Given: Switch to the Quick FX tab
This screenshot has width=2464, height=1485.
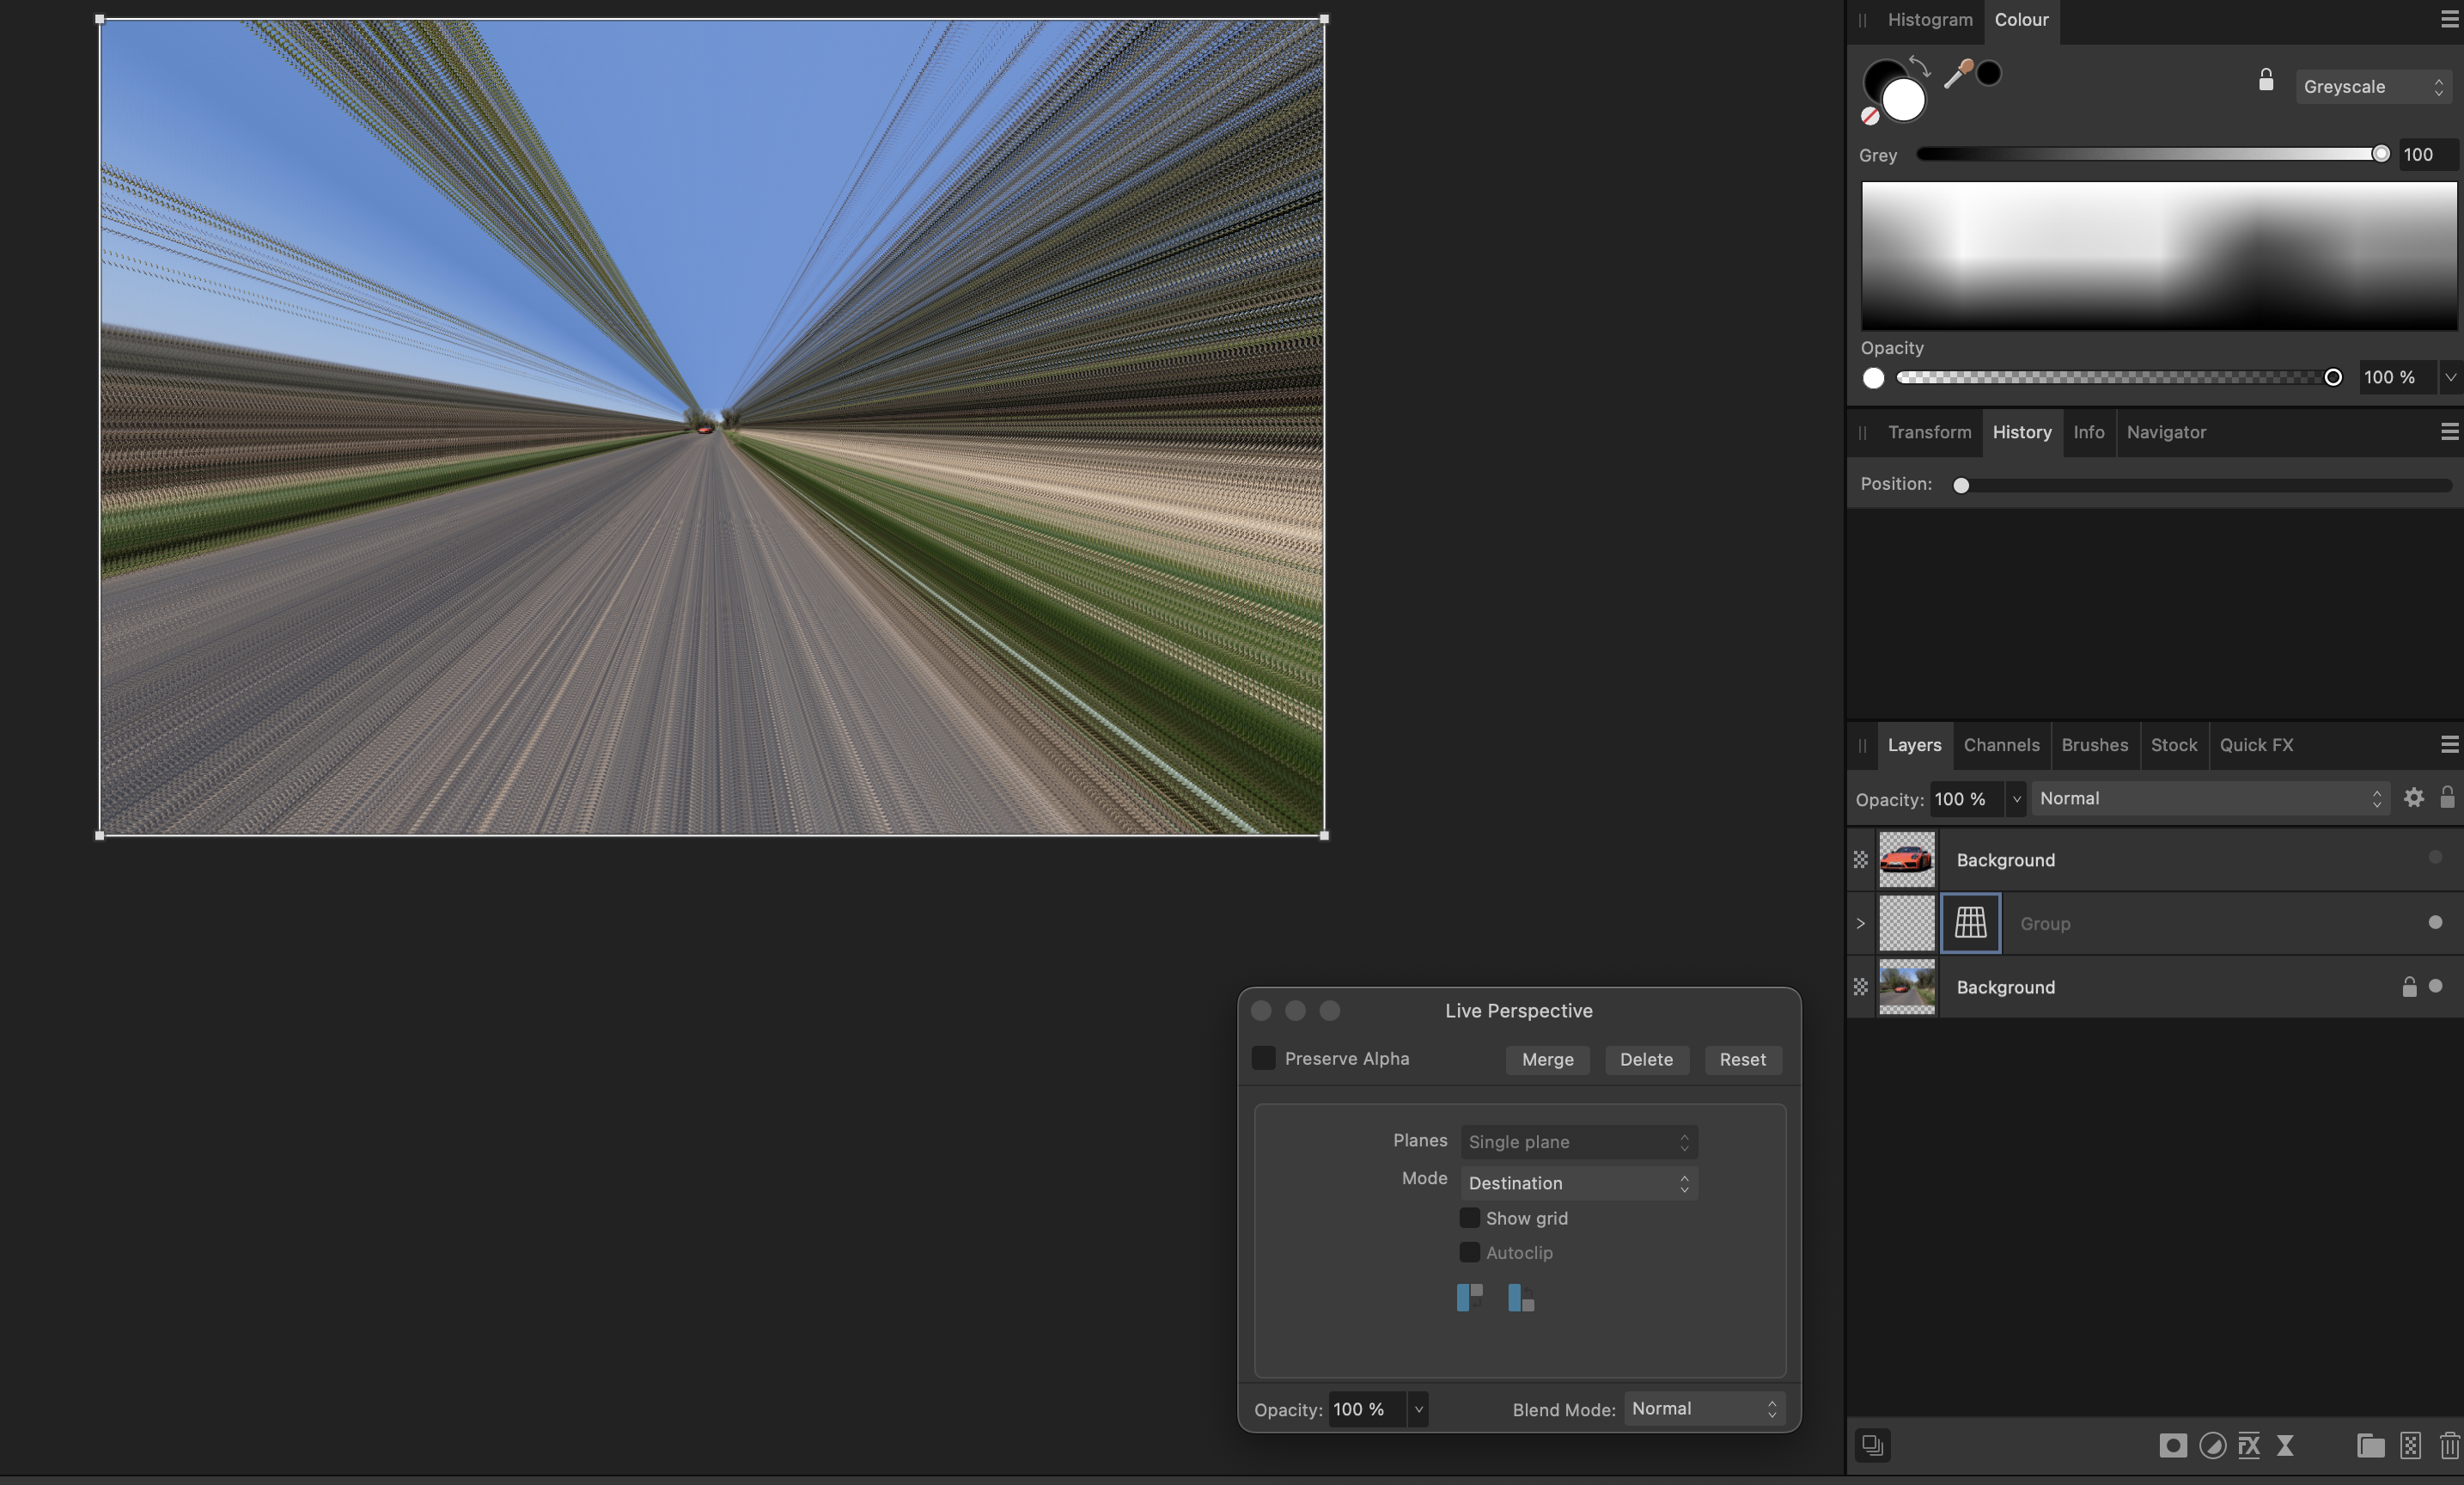Looking at the screenshot, I should point(2256,745).
